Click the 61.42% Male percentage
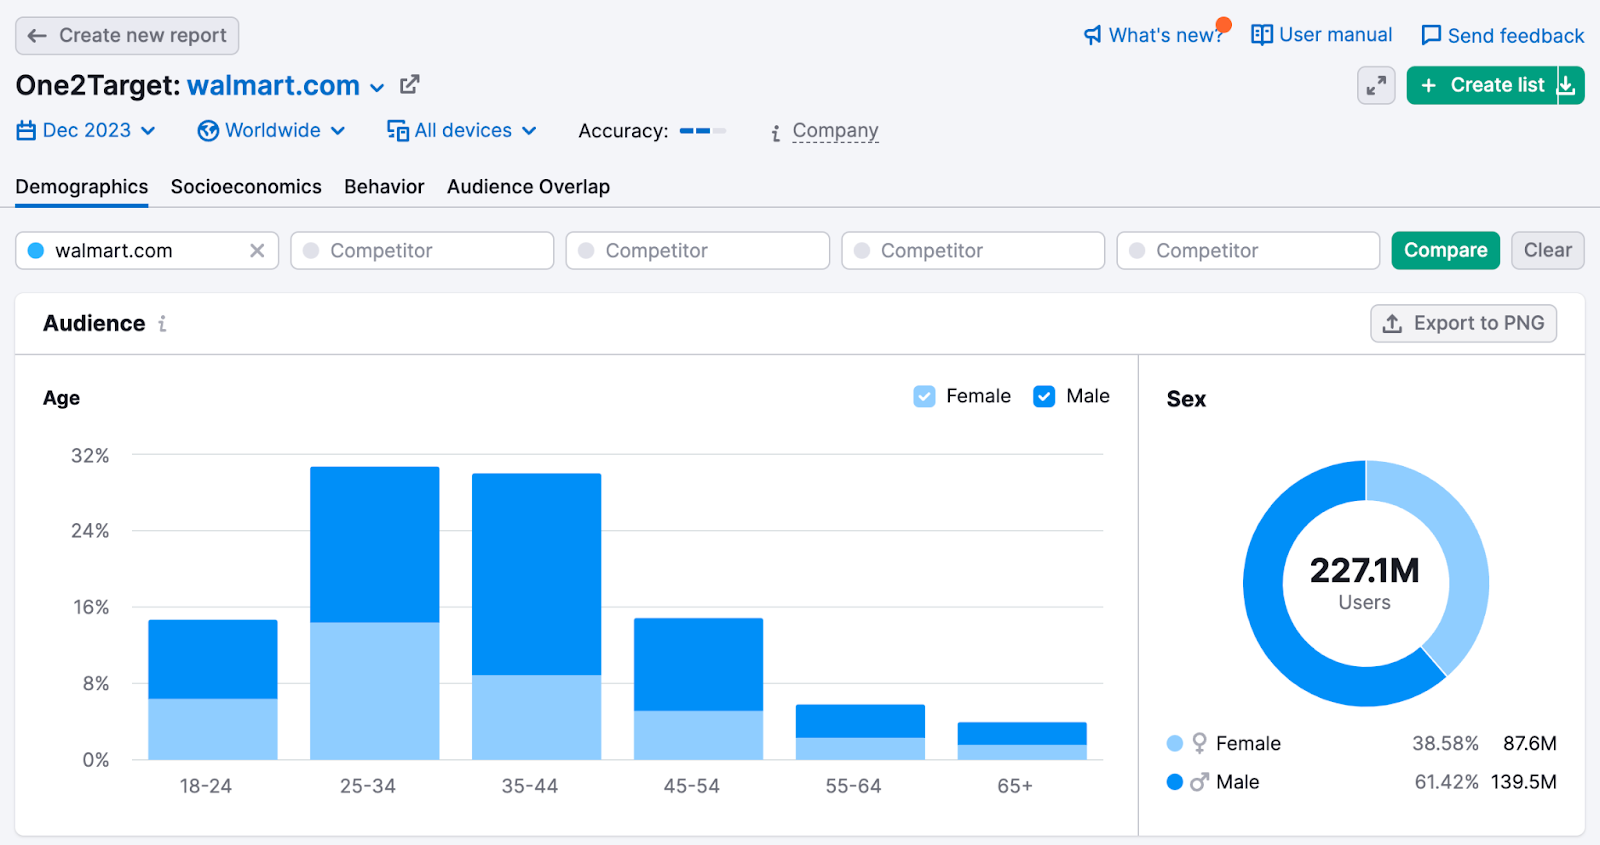Viewport: 1600px width, 845px height. (x=1446, y=782)
